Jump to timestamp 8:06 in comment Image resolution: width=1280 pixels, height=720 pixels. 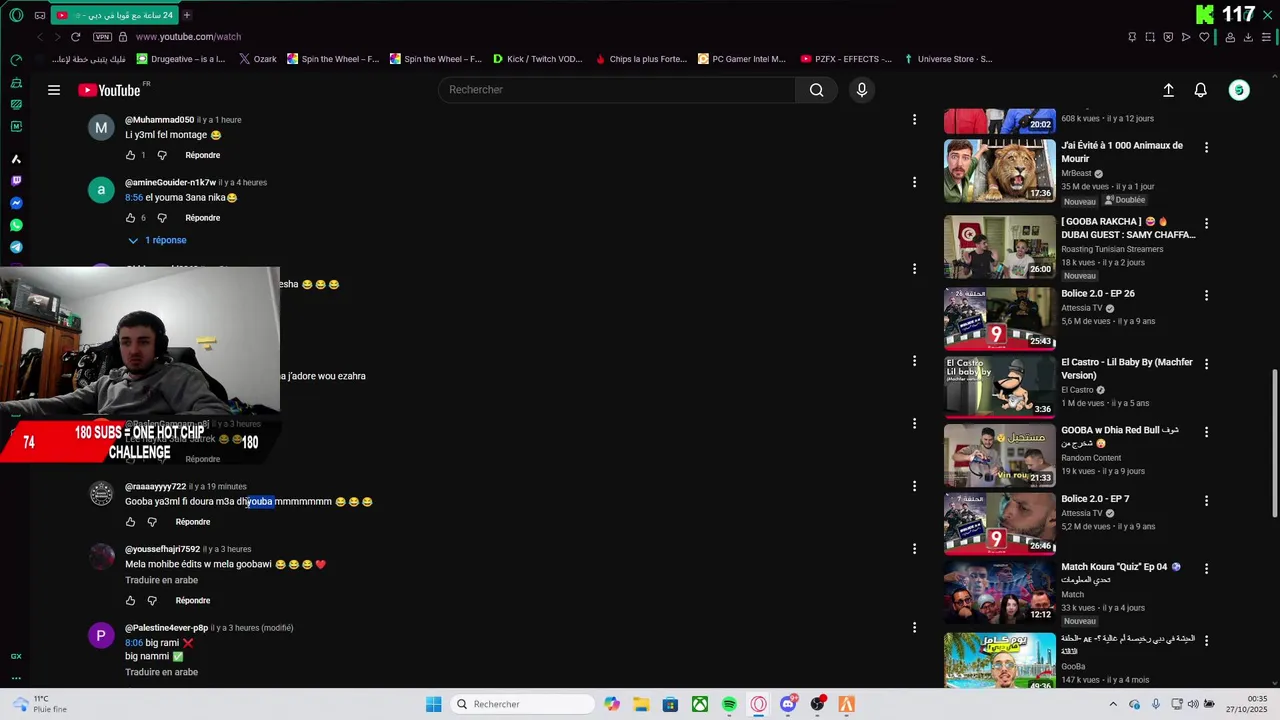point(134,643)
